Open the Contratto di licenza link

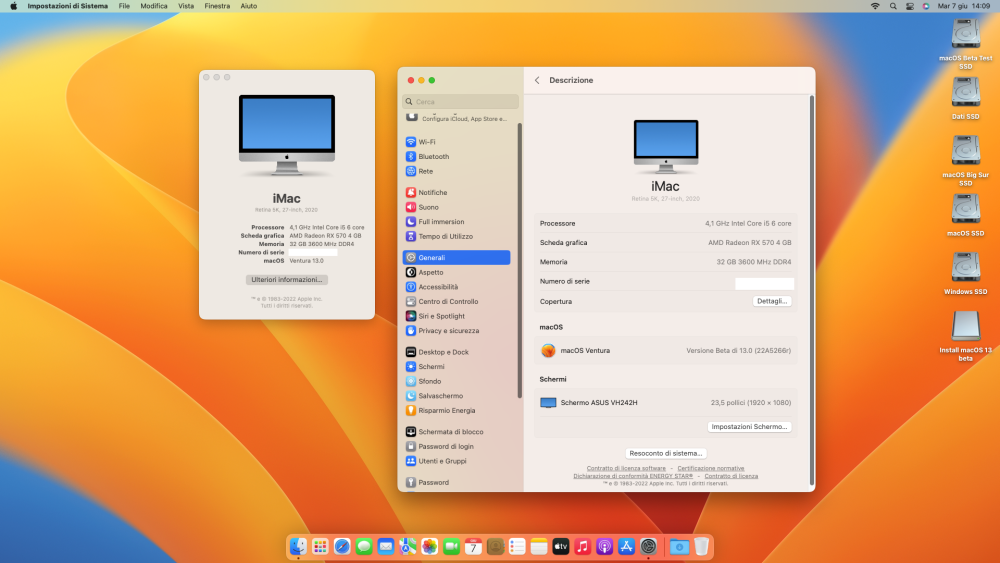point(731,476)
